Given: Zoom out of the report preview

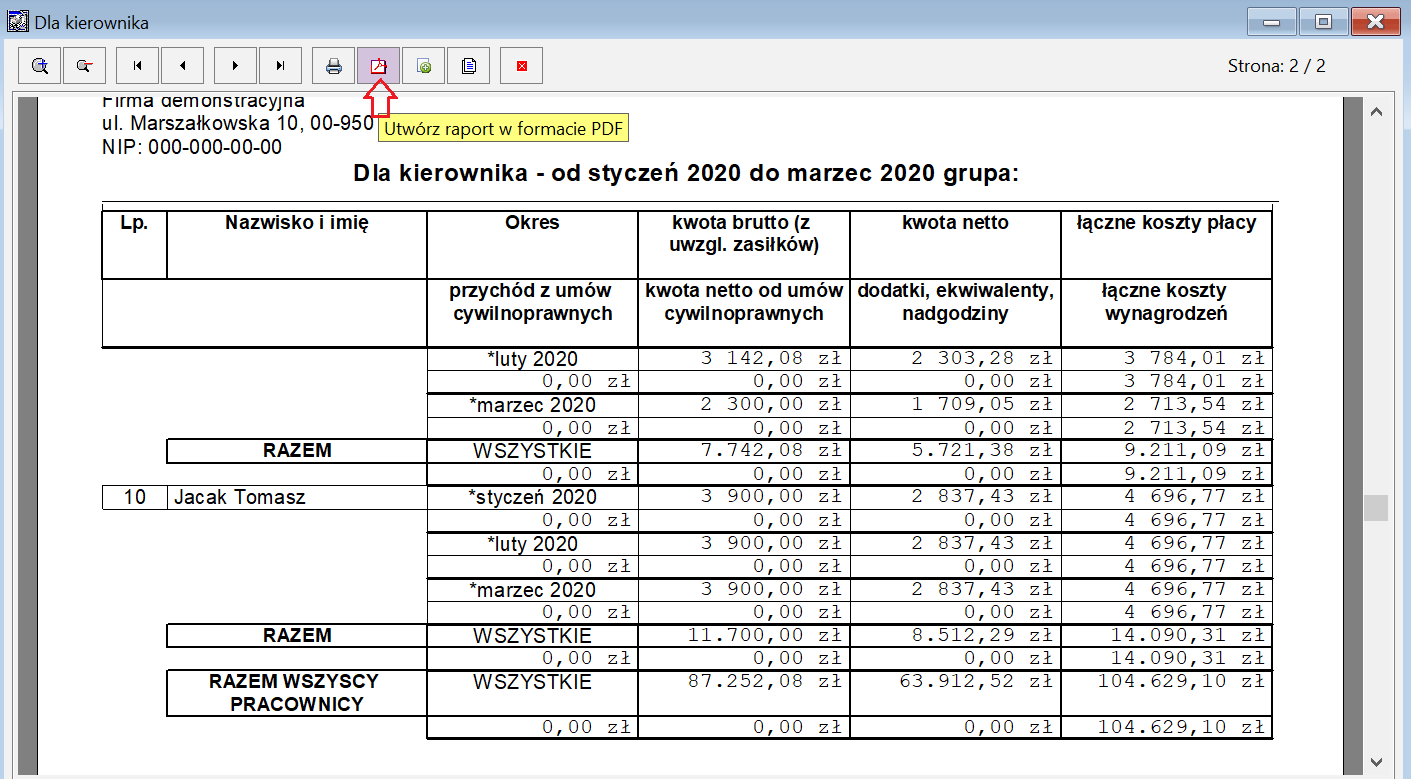Looking at the screenshot, I should click(x=84, y=66).
